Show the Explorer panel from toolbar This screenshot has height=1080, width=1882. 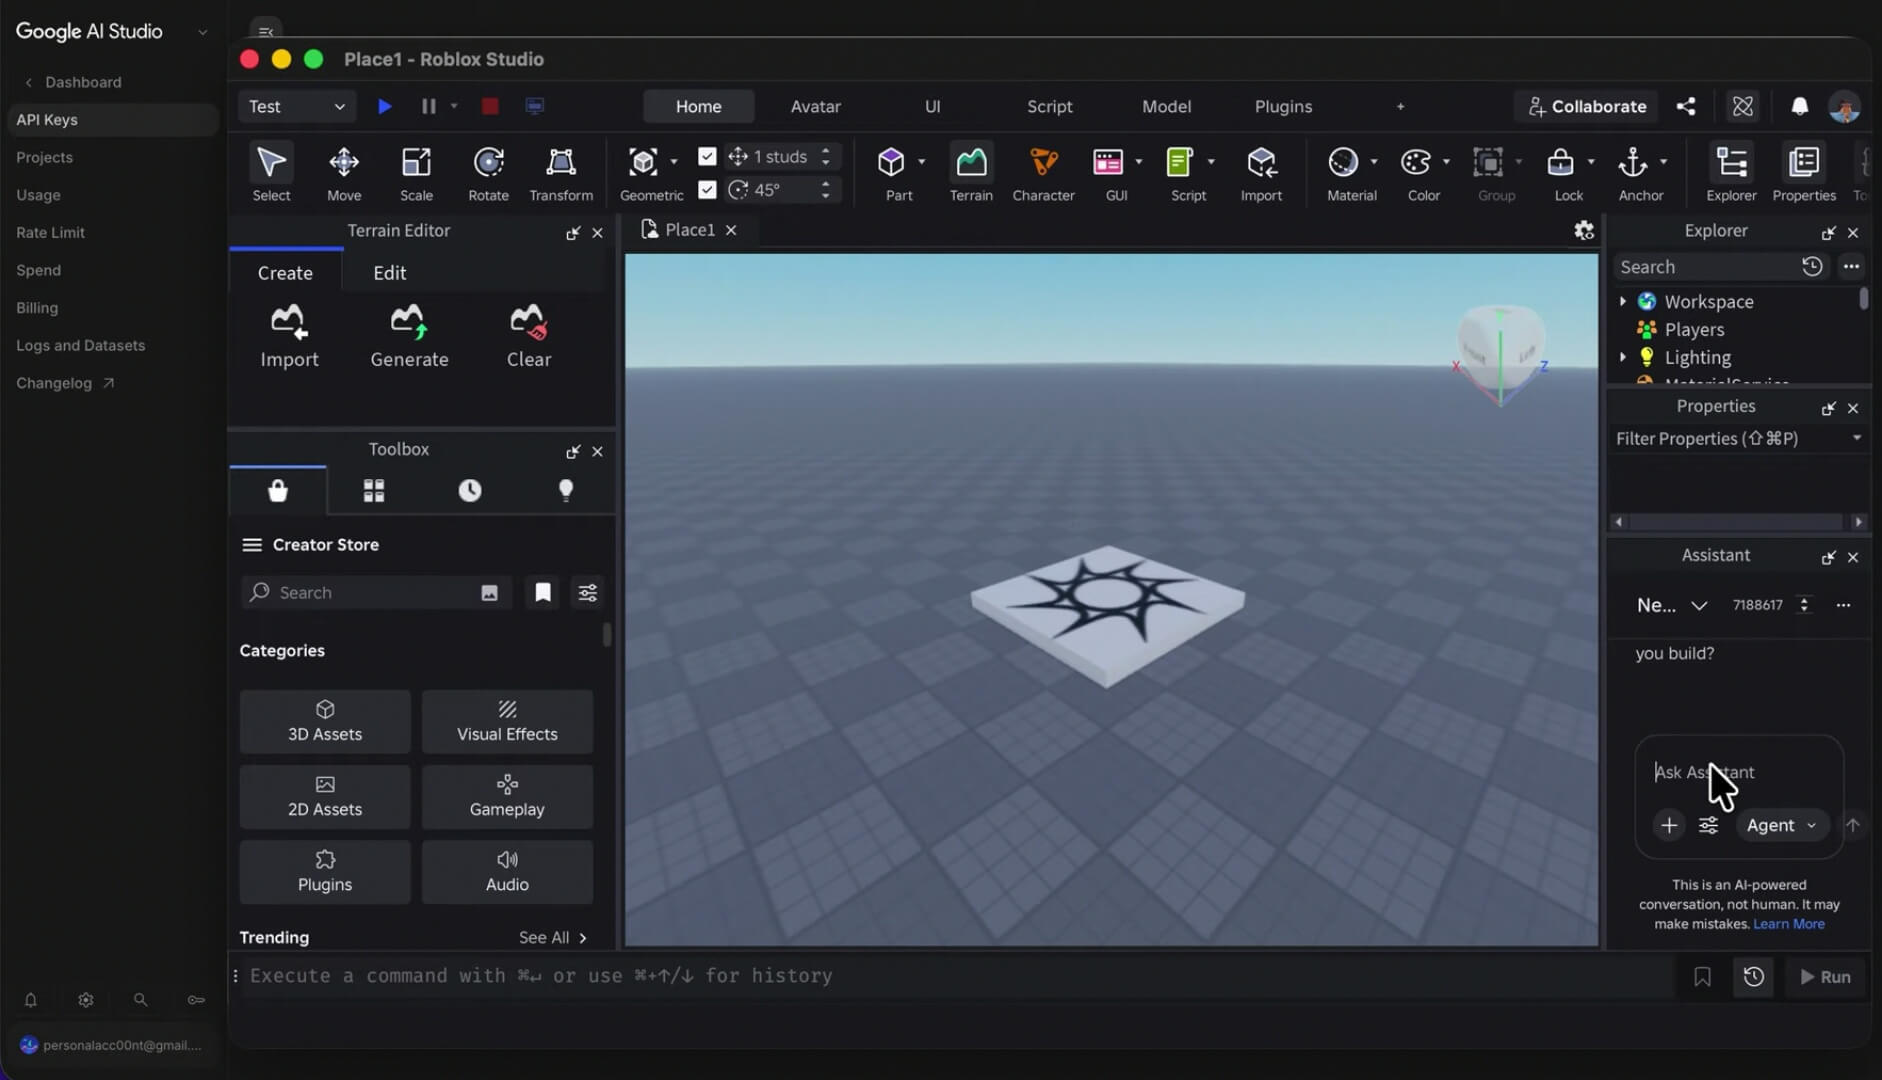[1731, 172]
